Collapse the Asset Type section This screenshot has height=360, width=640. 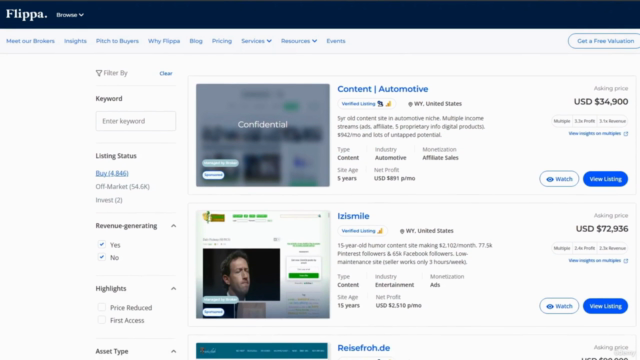pos(173,351)
